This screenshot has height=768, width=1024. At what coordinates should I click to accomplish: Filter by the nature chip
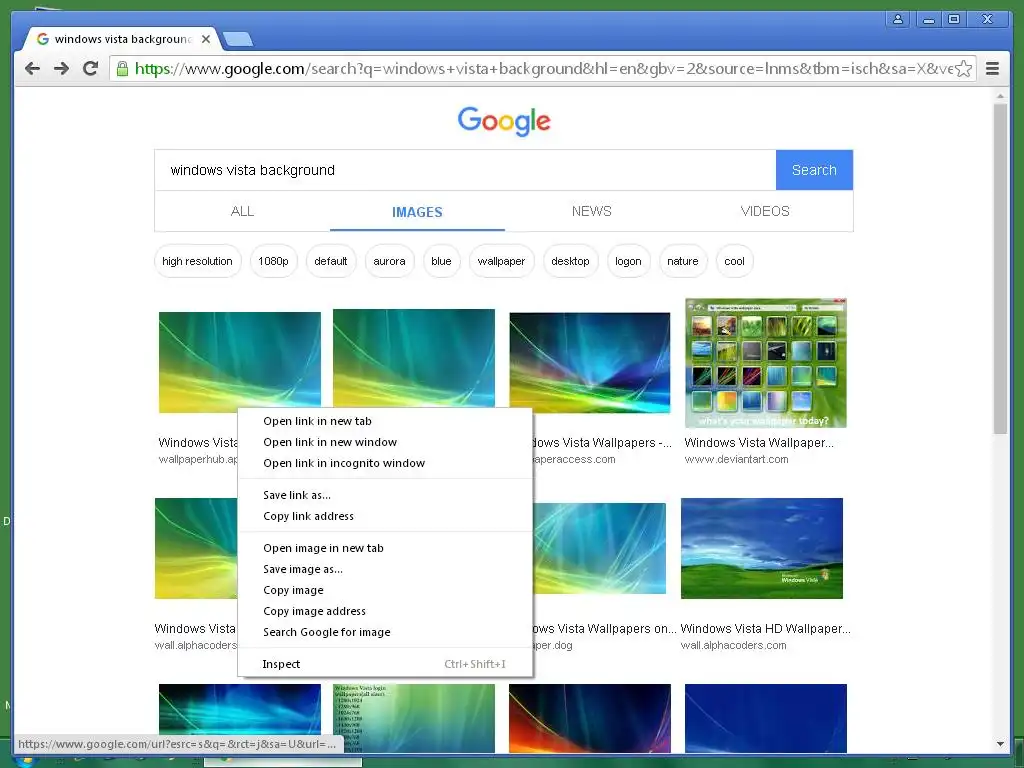point(682,261)
